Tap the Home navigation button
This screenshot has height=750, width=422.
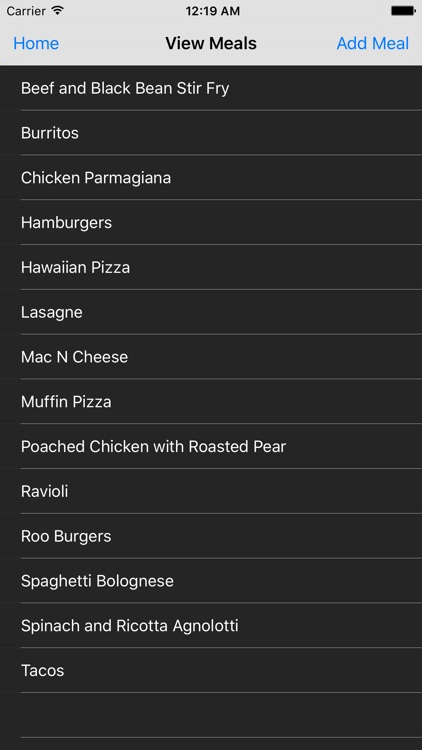(36, 44)
